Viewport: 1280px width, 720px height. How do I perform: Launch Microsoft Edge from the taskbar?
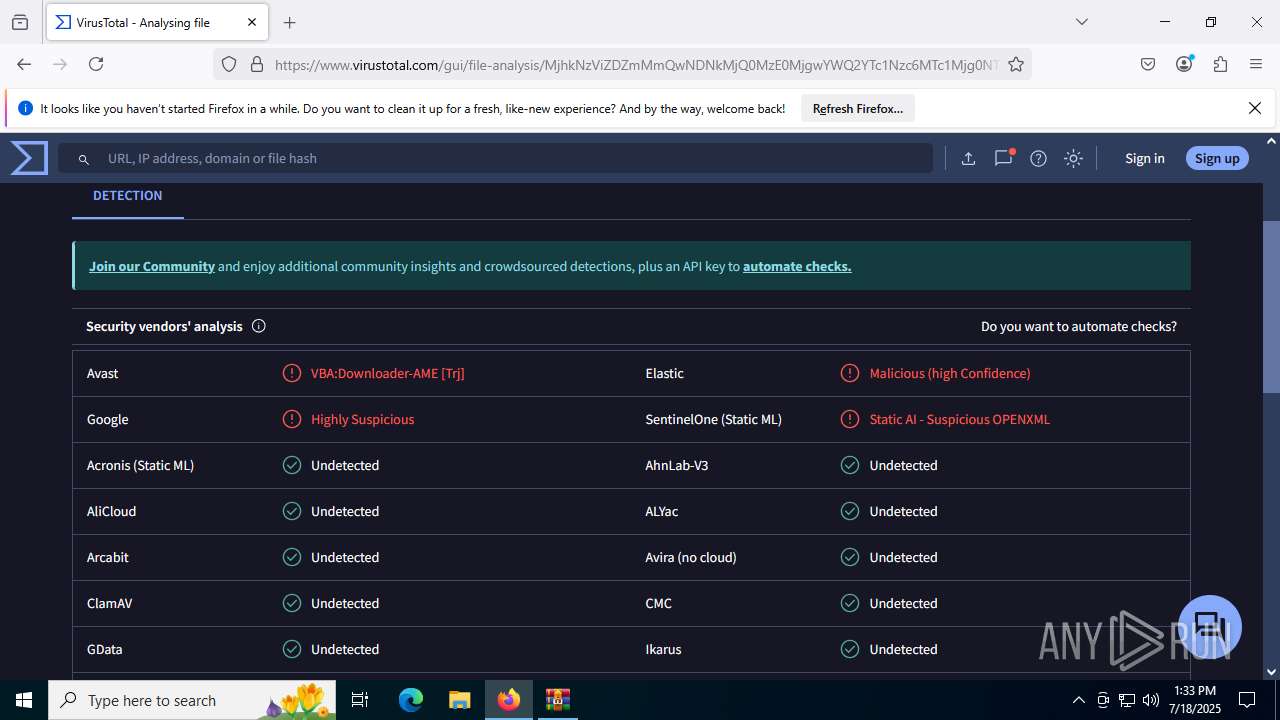coord(411,700)
